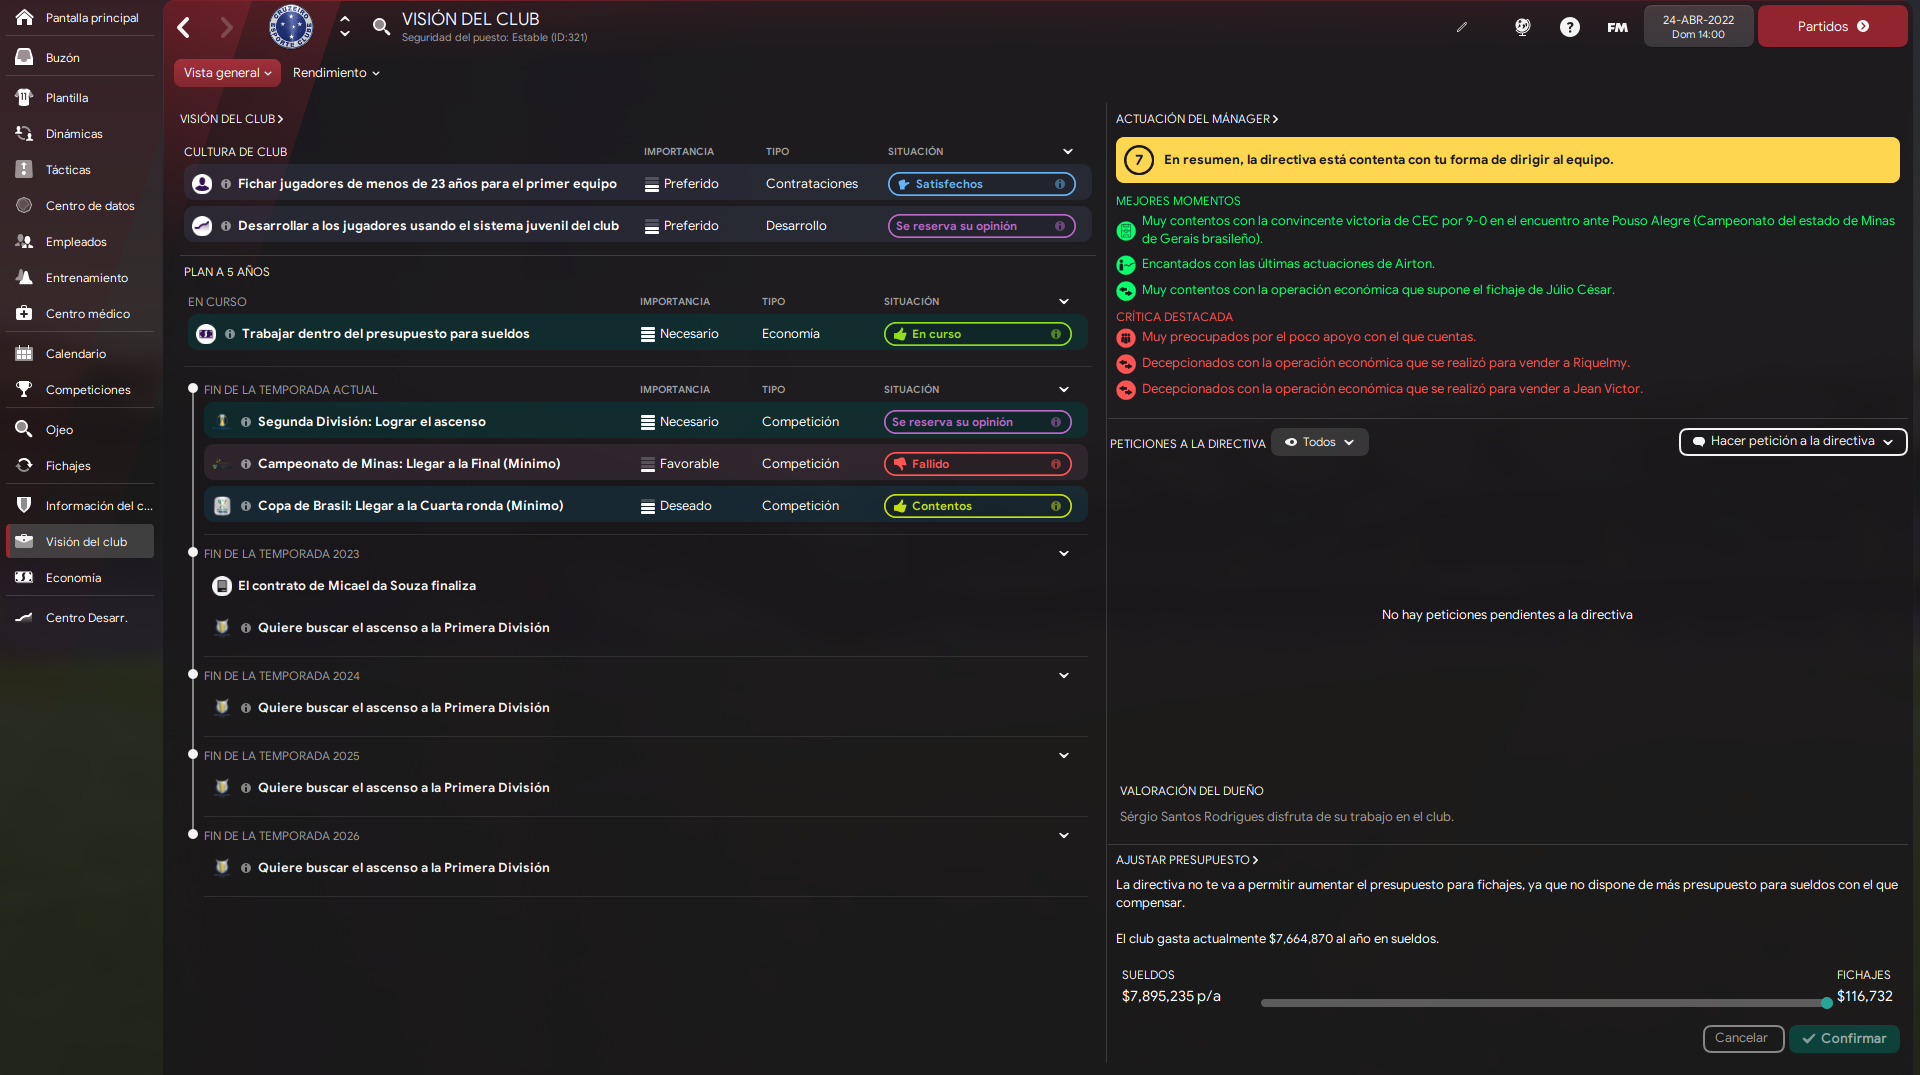The width and height of the screenshot is (1920, 1075).
Task: Open Centro Desarr. boot icon
Action: 24,617
